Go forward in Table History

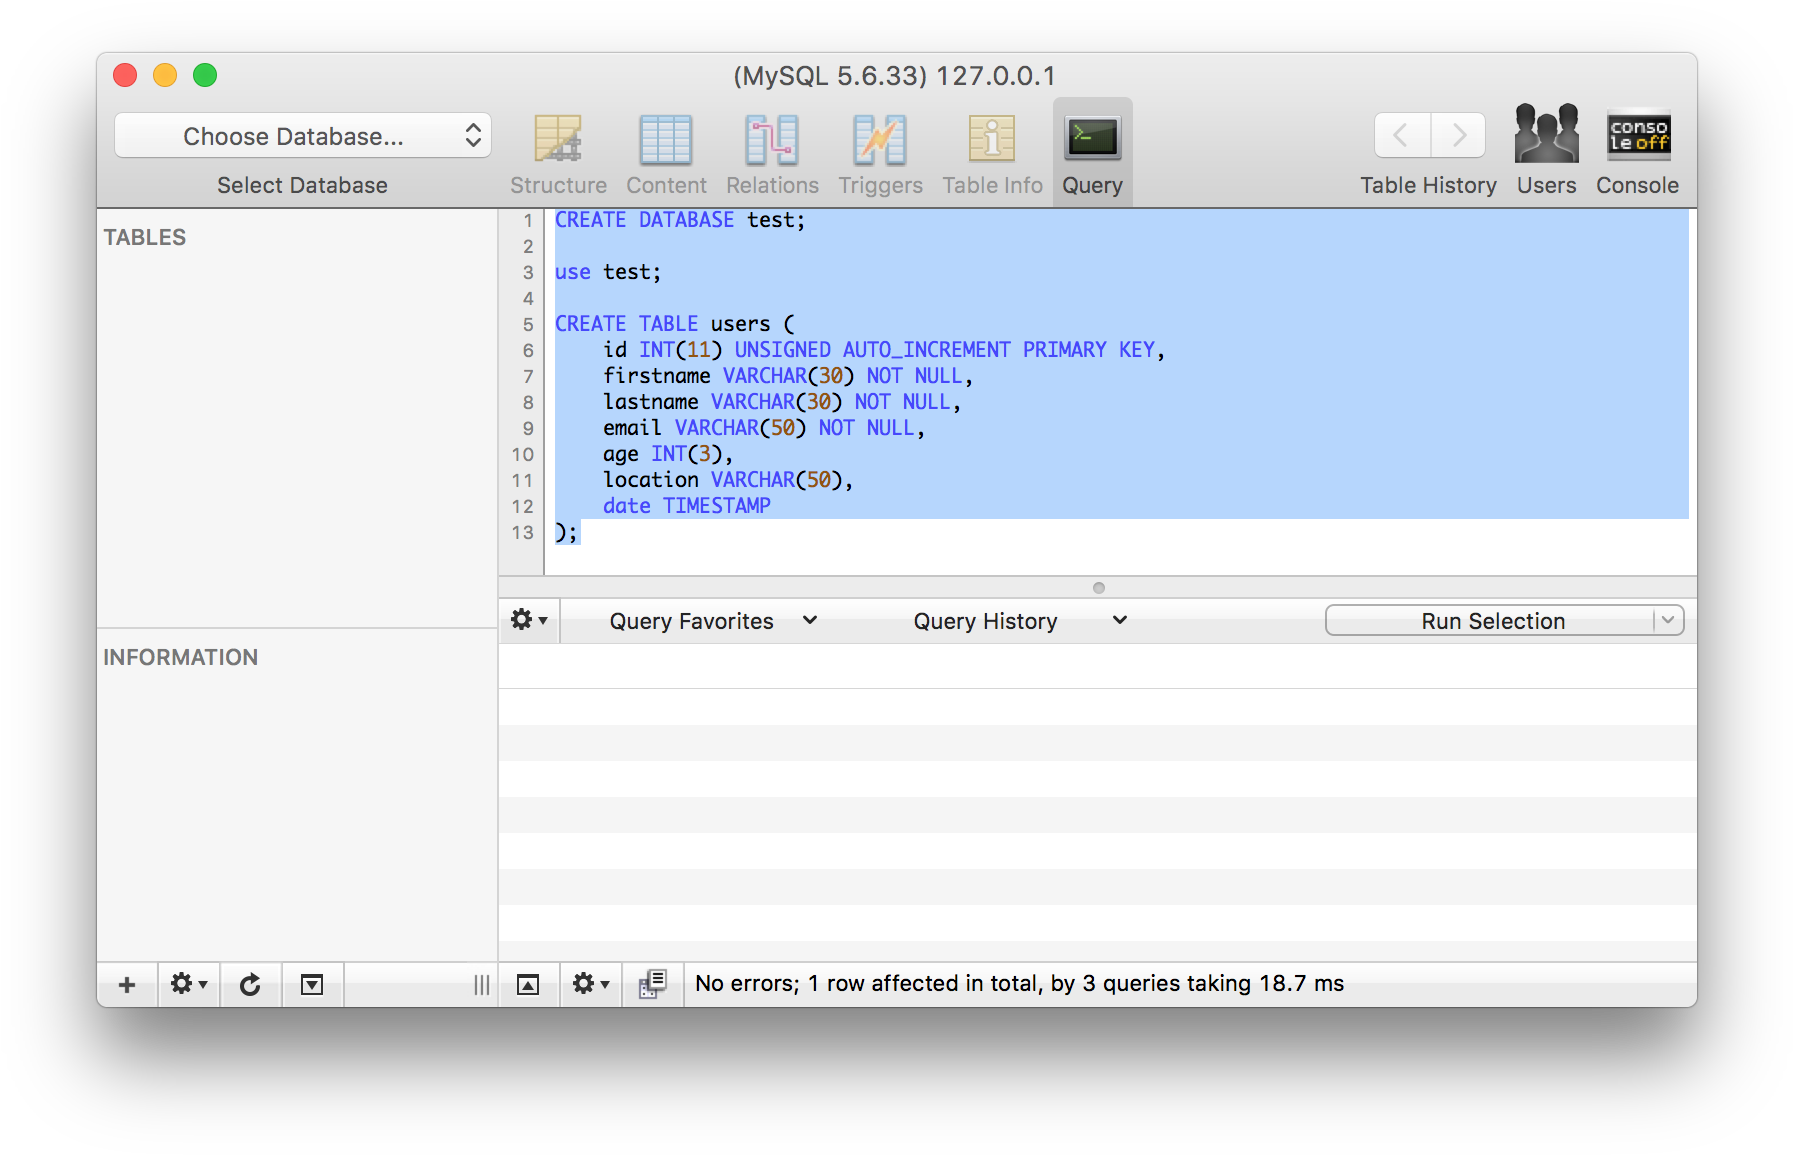[1458, 135]
